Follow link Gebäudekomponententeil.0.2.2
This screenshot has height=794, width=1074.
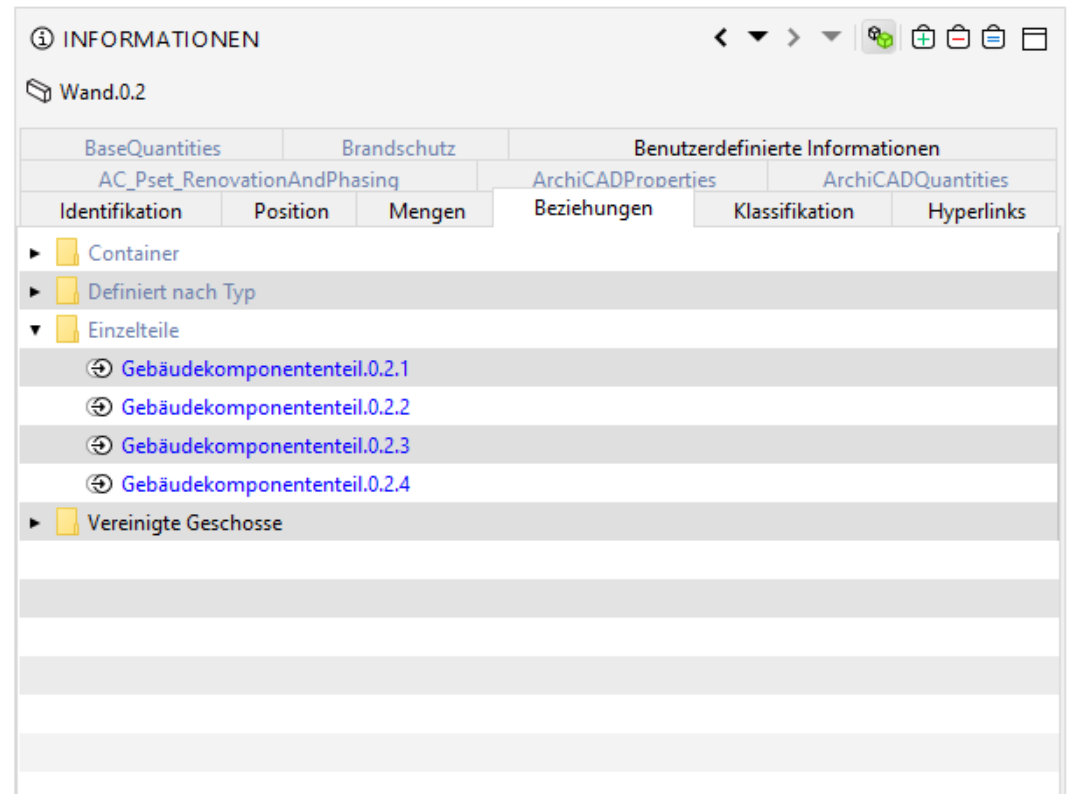click(265, 407)
